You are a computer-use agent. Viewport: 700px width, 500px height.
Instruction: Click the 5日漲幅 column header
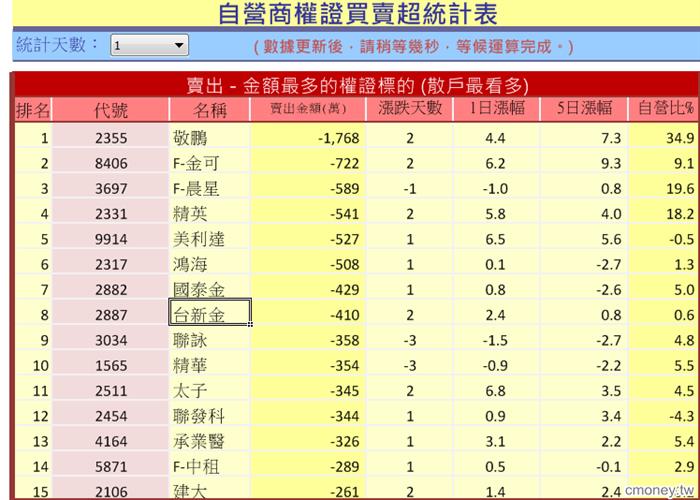click(x=584, y=109)
